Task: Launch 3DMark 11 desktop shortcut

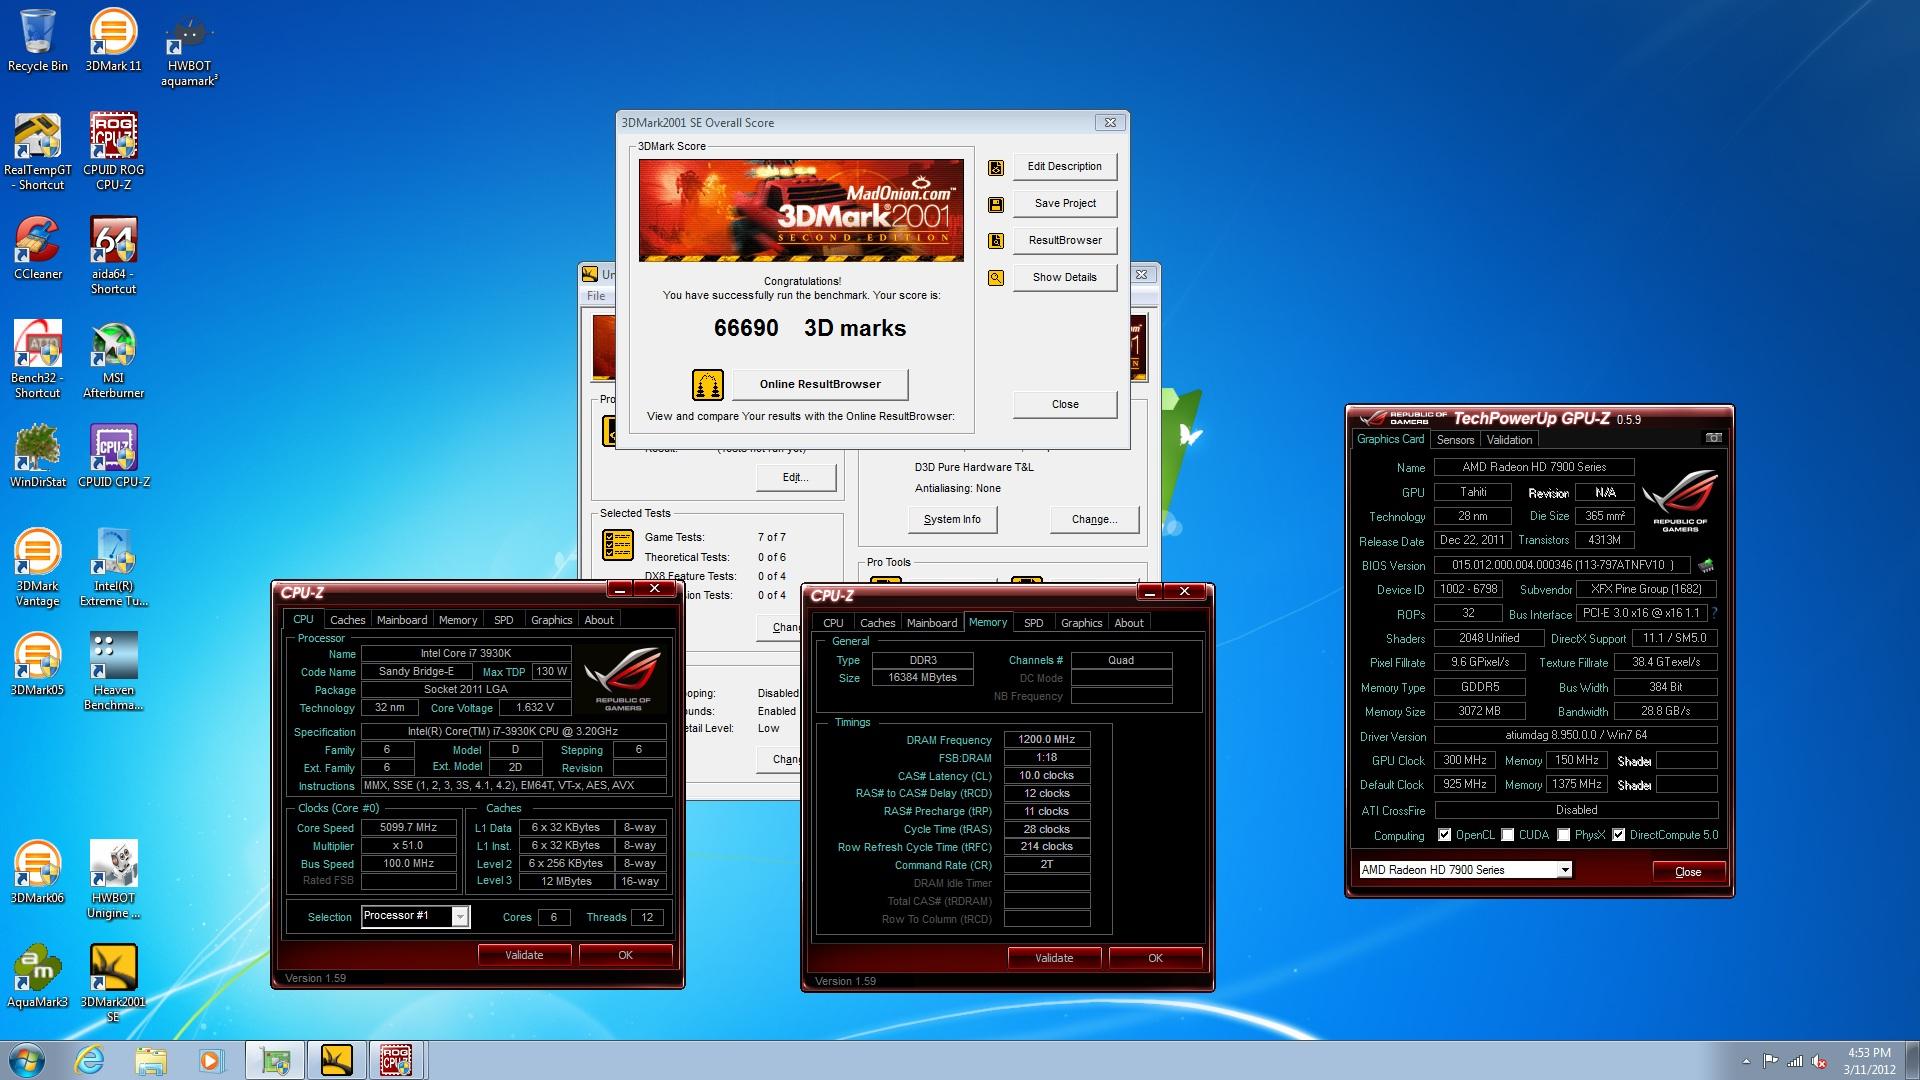Action: [x=113, y=40]
